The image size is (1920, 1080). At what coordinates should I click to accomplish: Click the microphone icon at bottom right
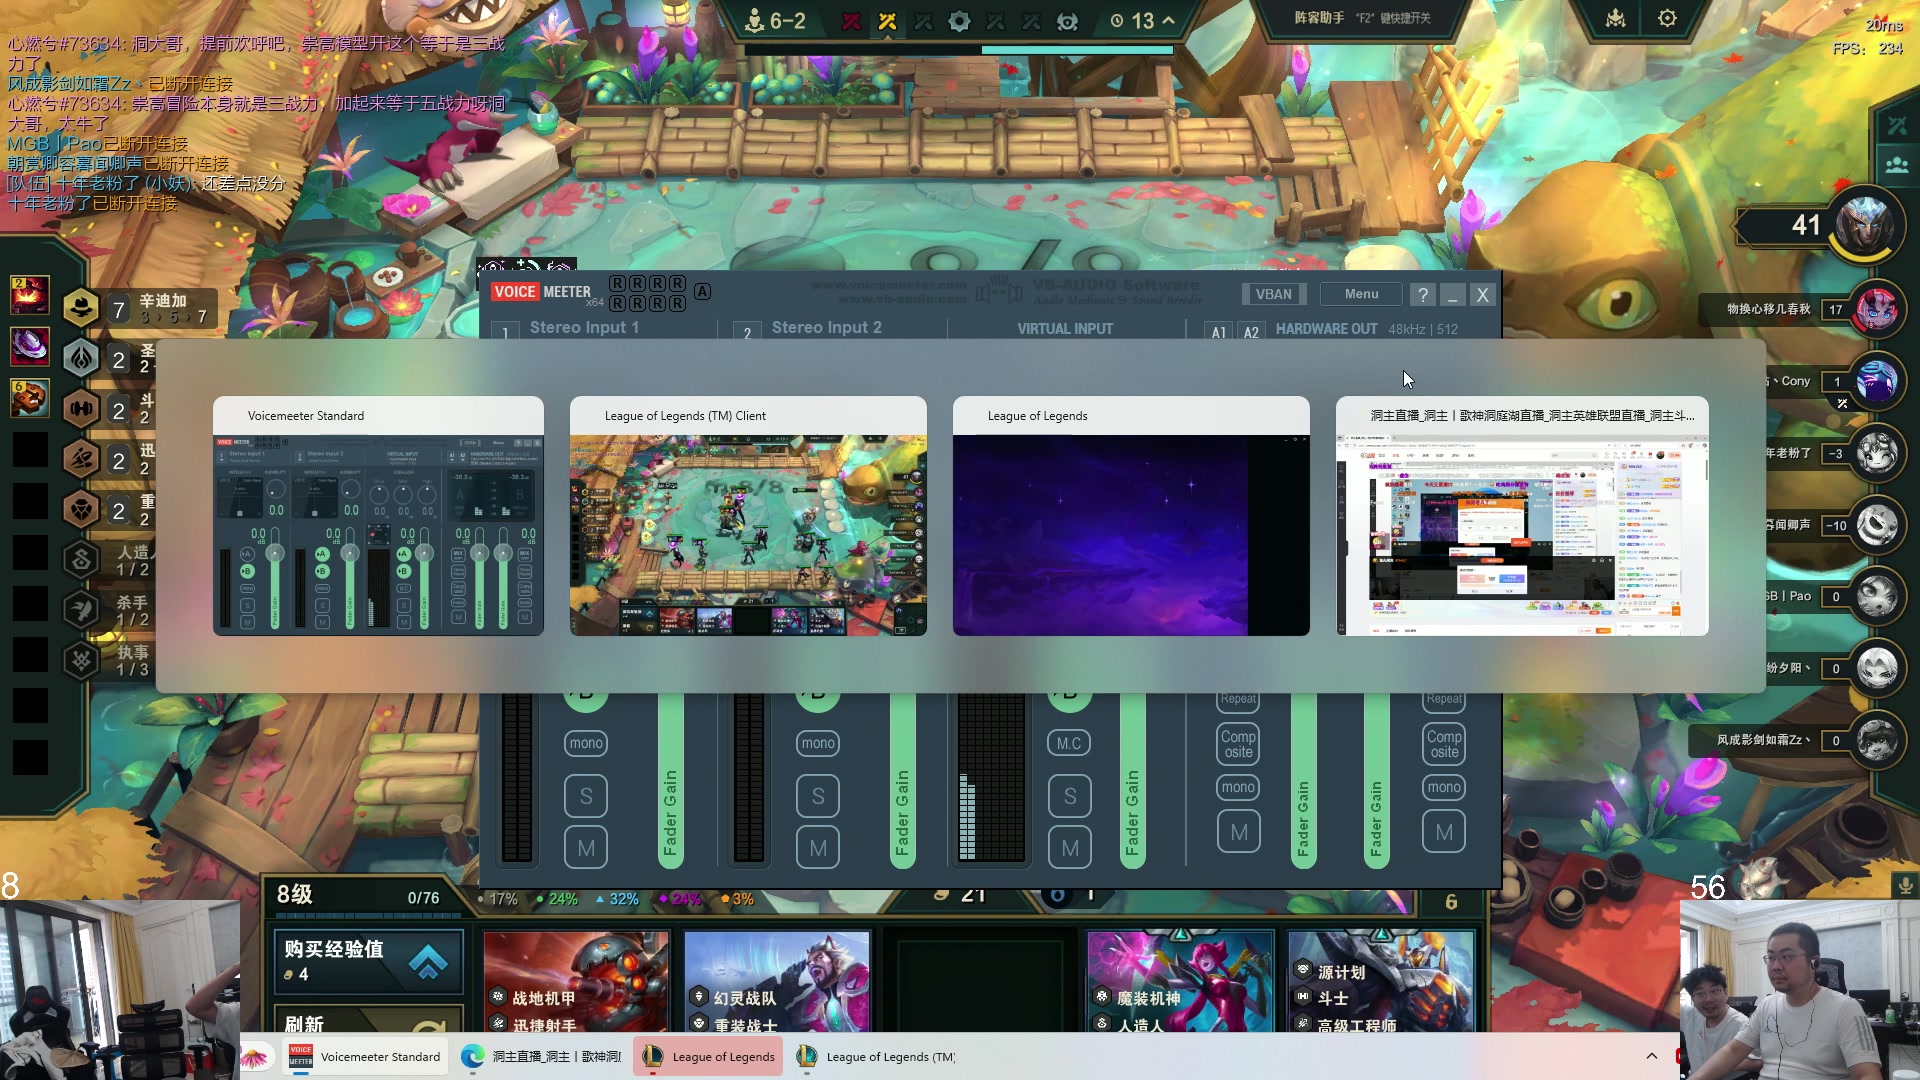[1905, 885]
